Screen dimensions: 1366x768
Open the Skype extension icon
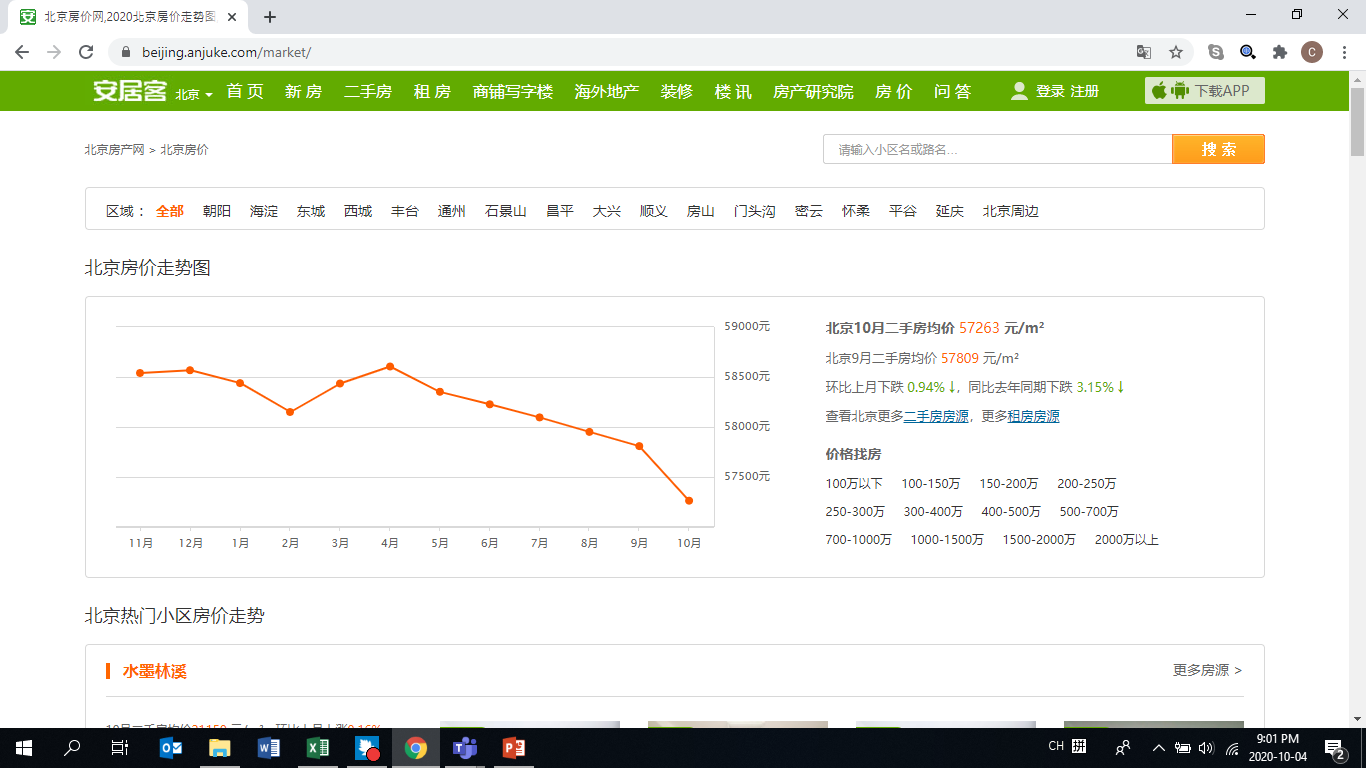click(1216, 52)
